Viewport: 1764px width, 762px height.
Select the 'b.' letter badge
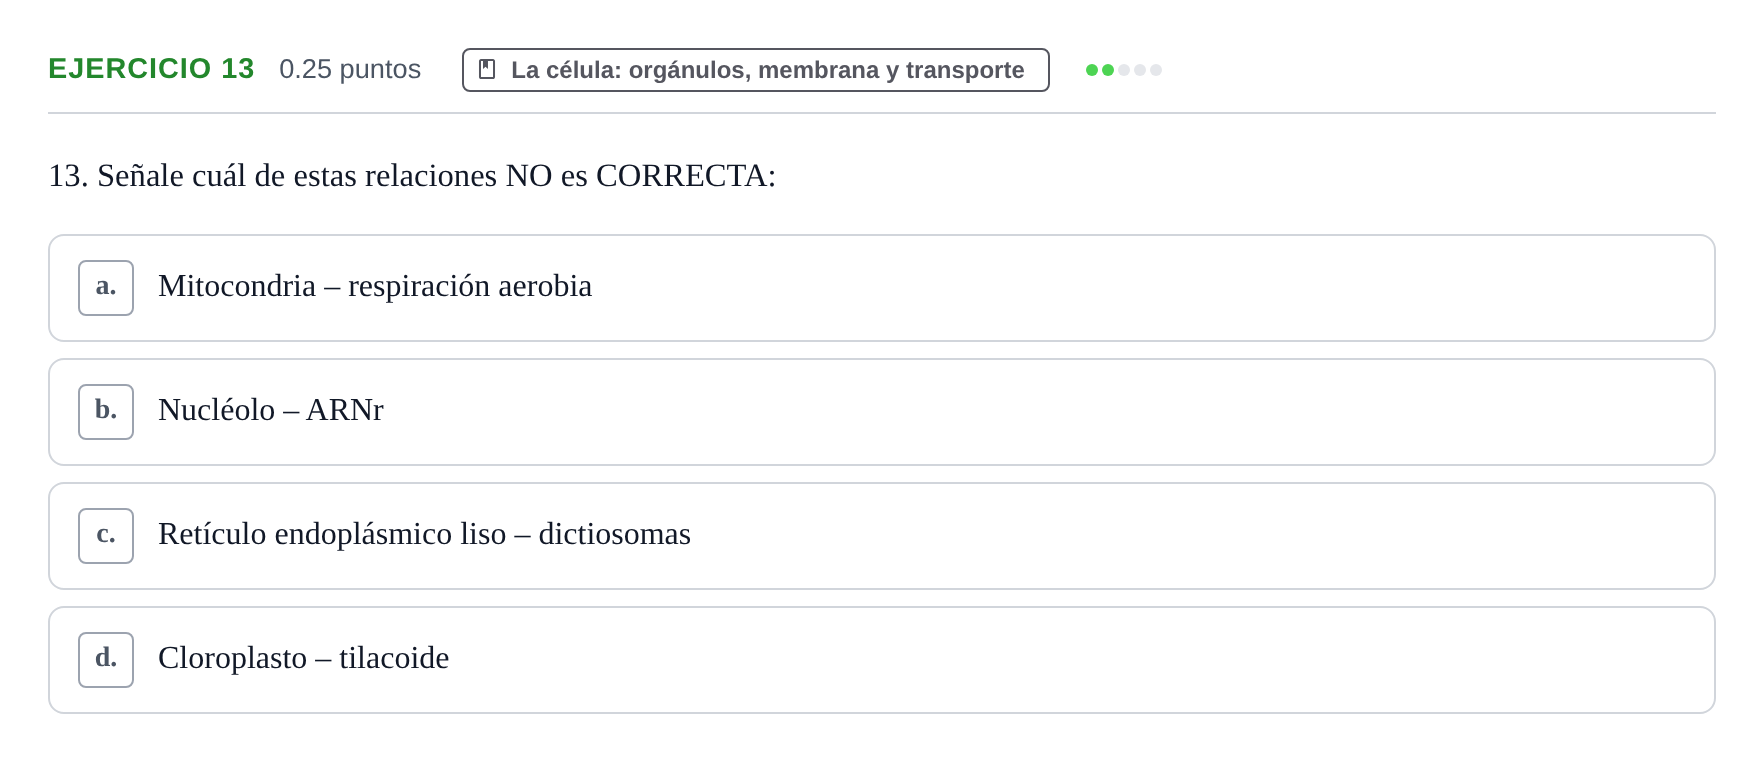(x=106, y=412)
